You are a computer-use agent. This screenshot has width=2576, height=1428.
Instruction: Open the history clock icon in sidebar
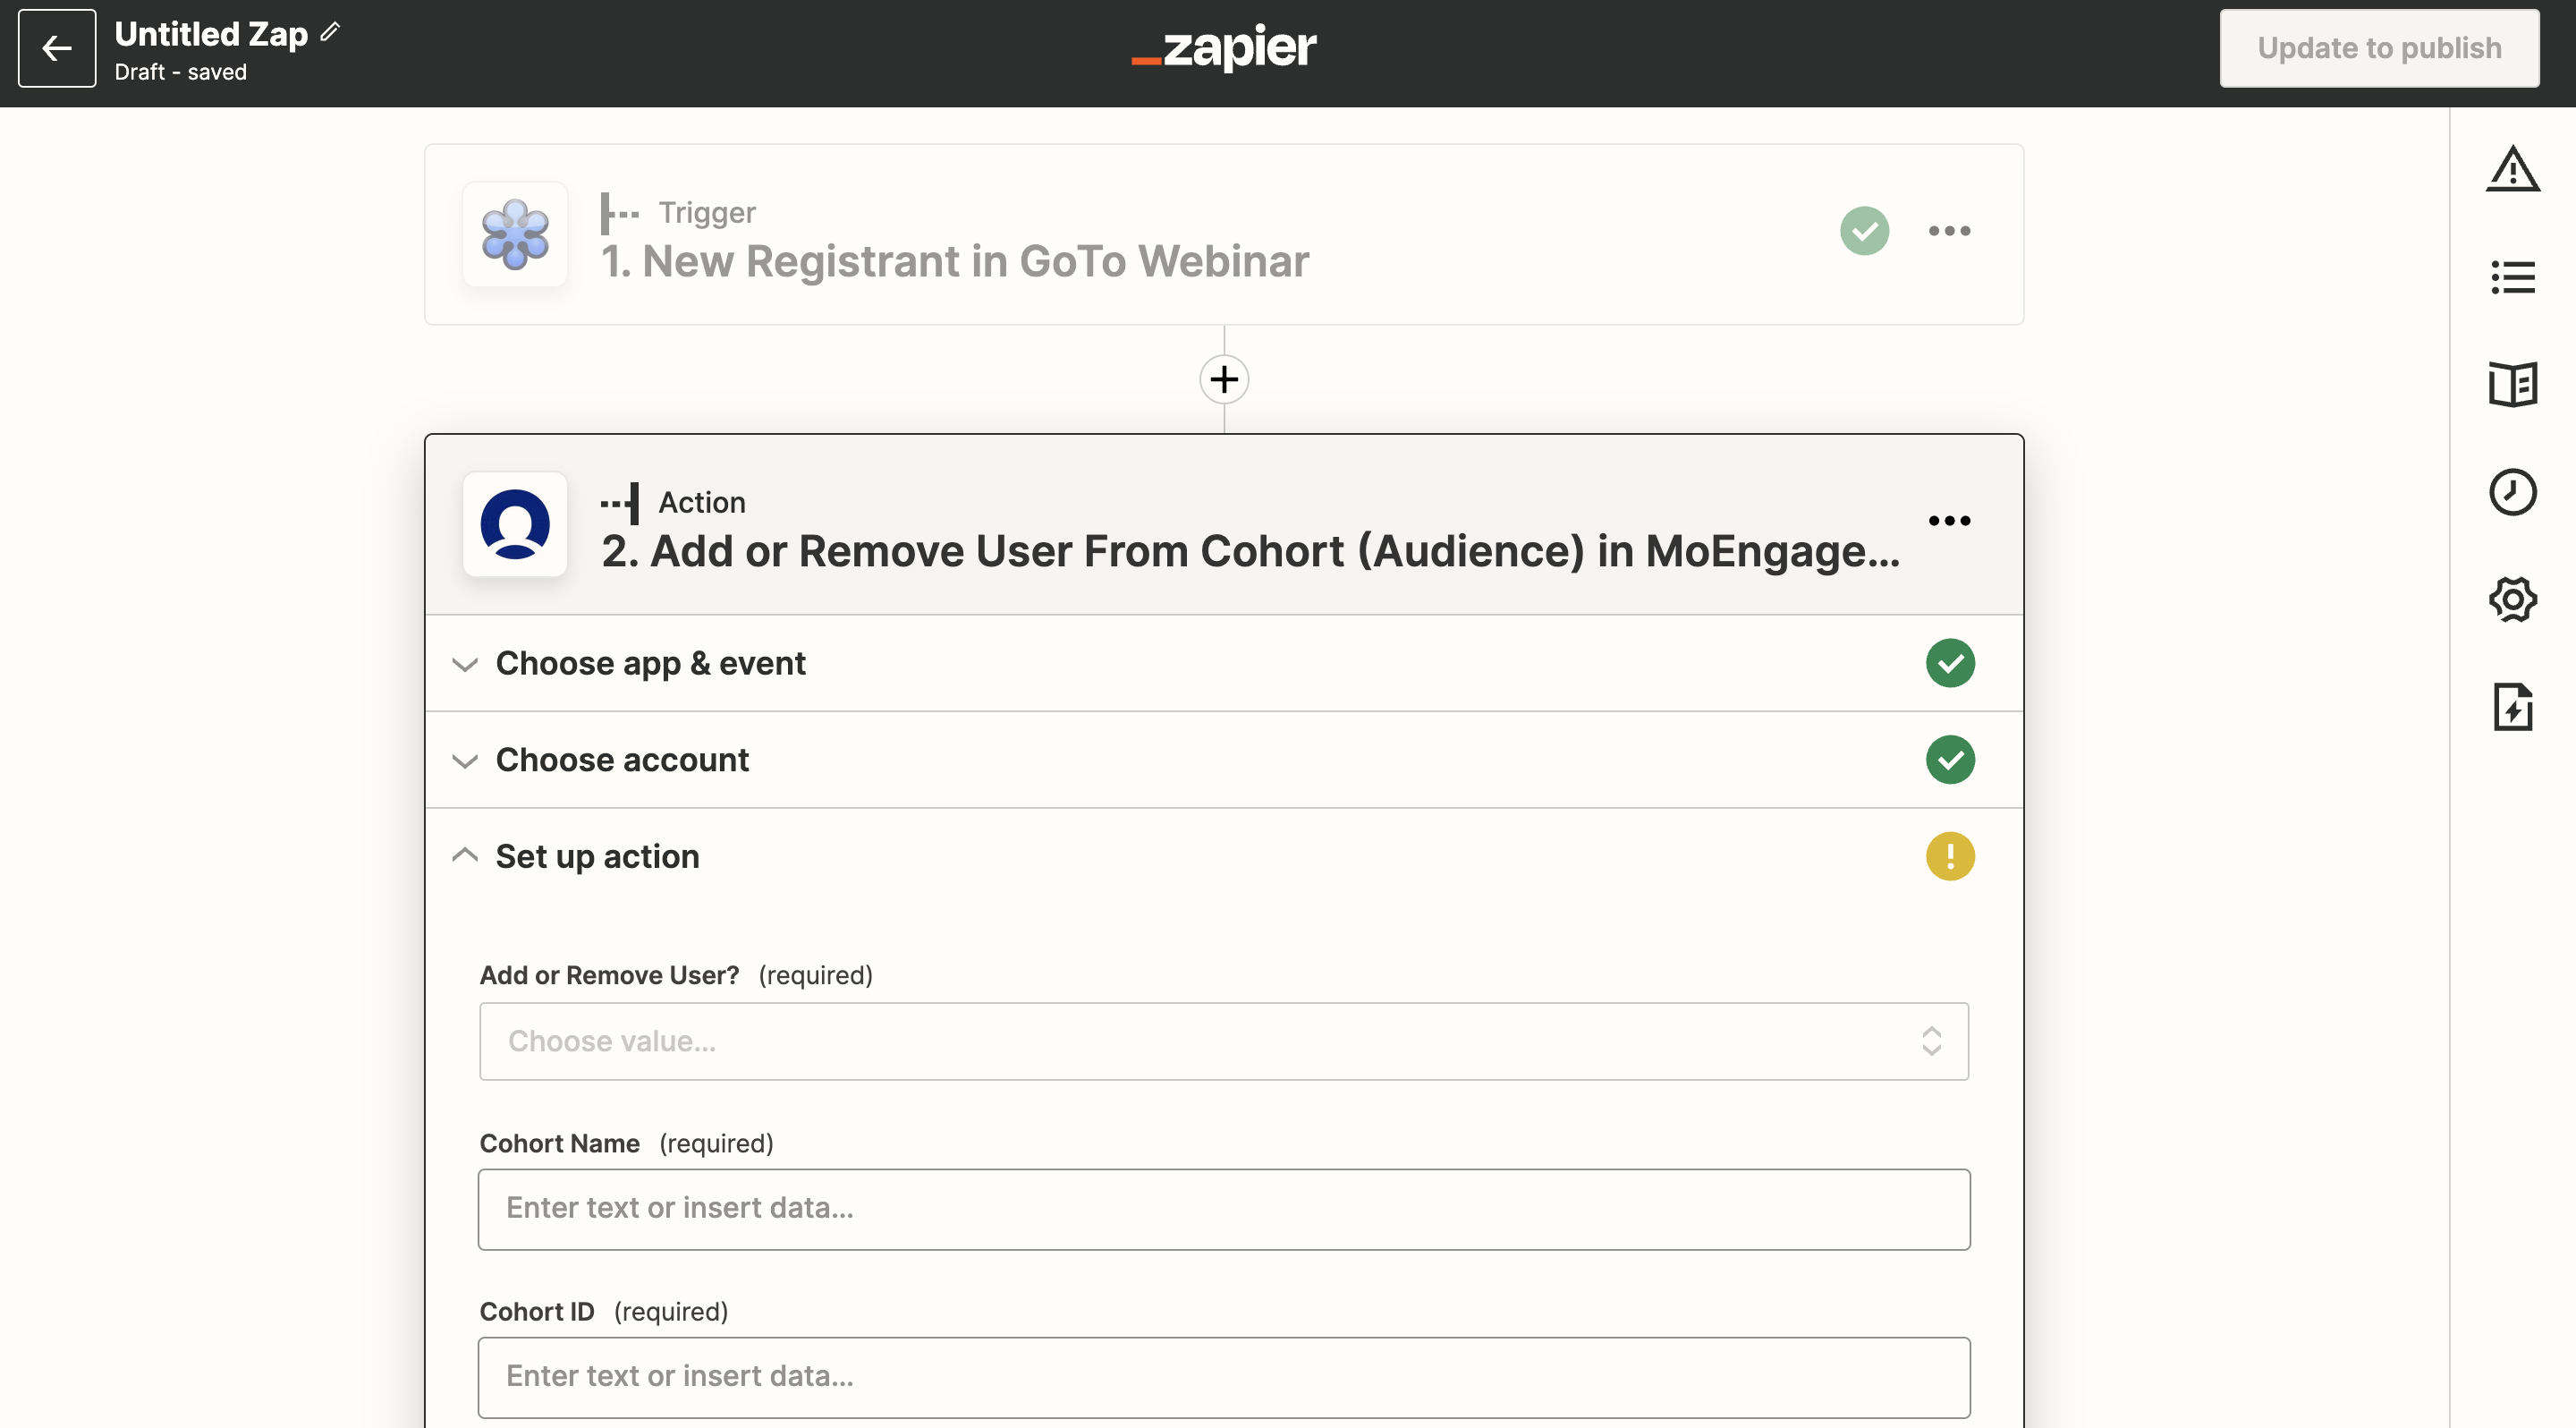pos(2512,492)
